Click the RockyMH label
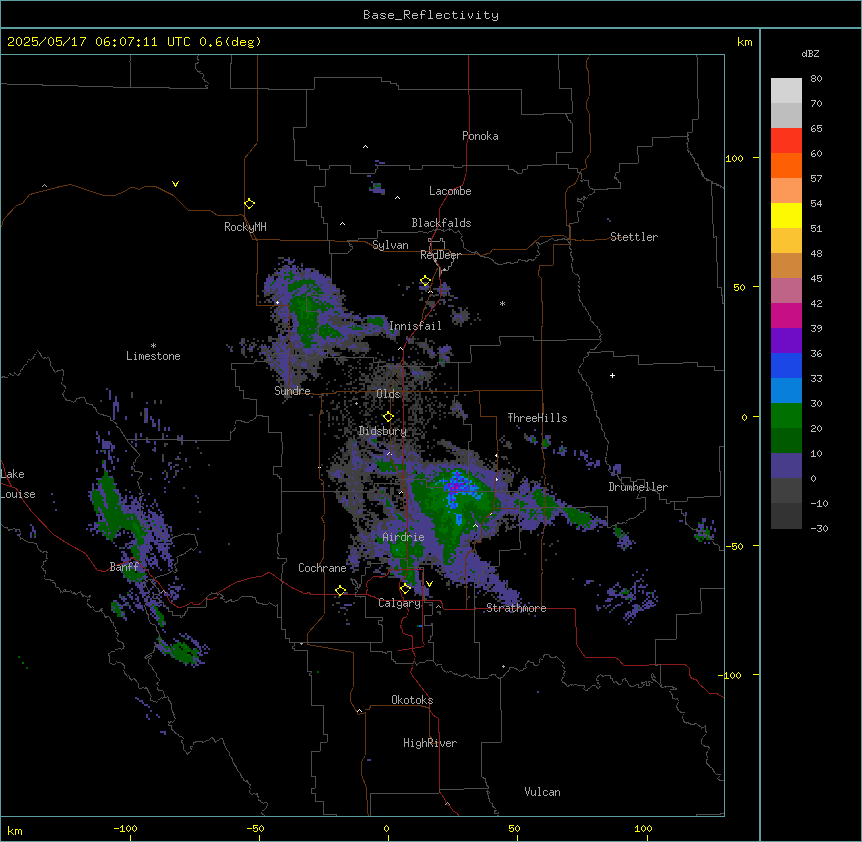This screenshot has height=842, width=862. [245, 227]
